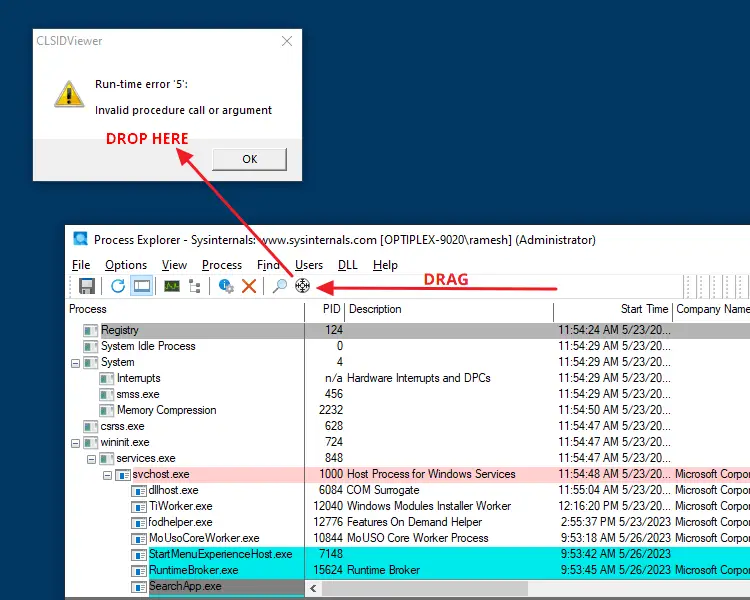The image size is (750, 600).
Task: Select the Memory Compression row
Action: point(408,410)
